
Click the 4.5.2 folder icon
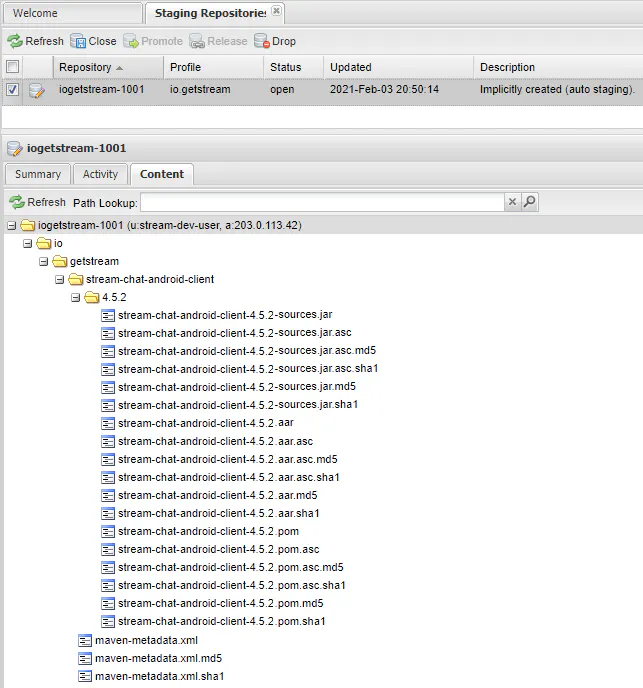[92, 297]
